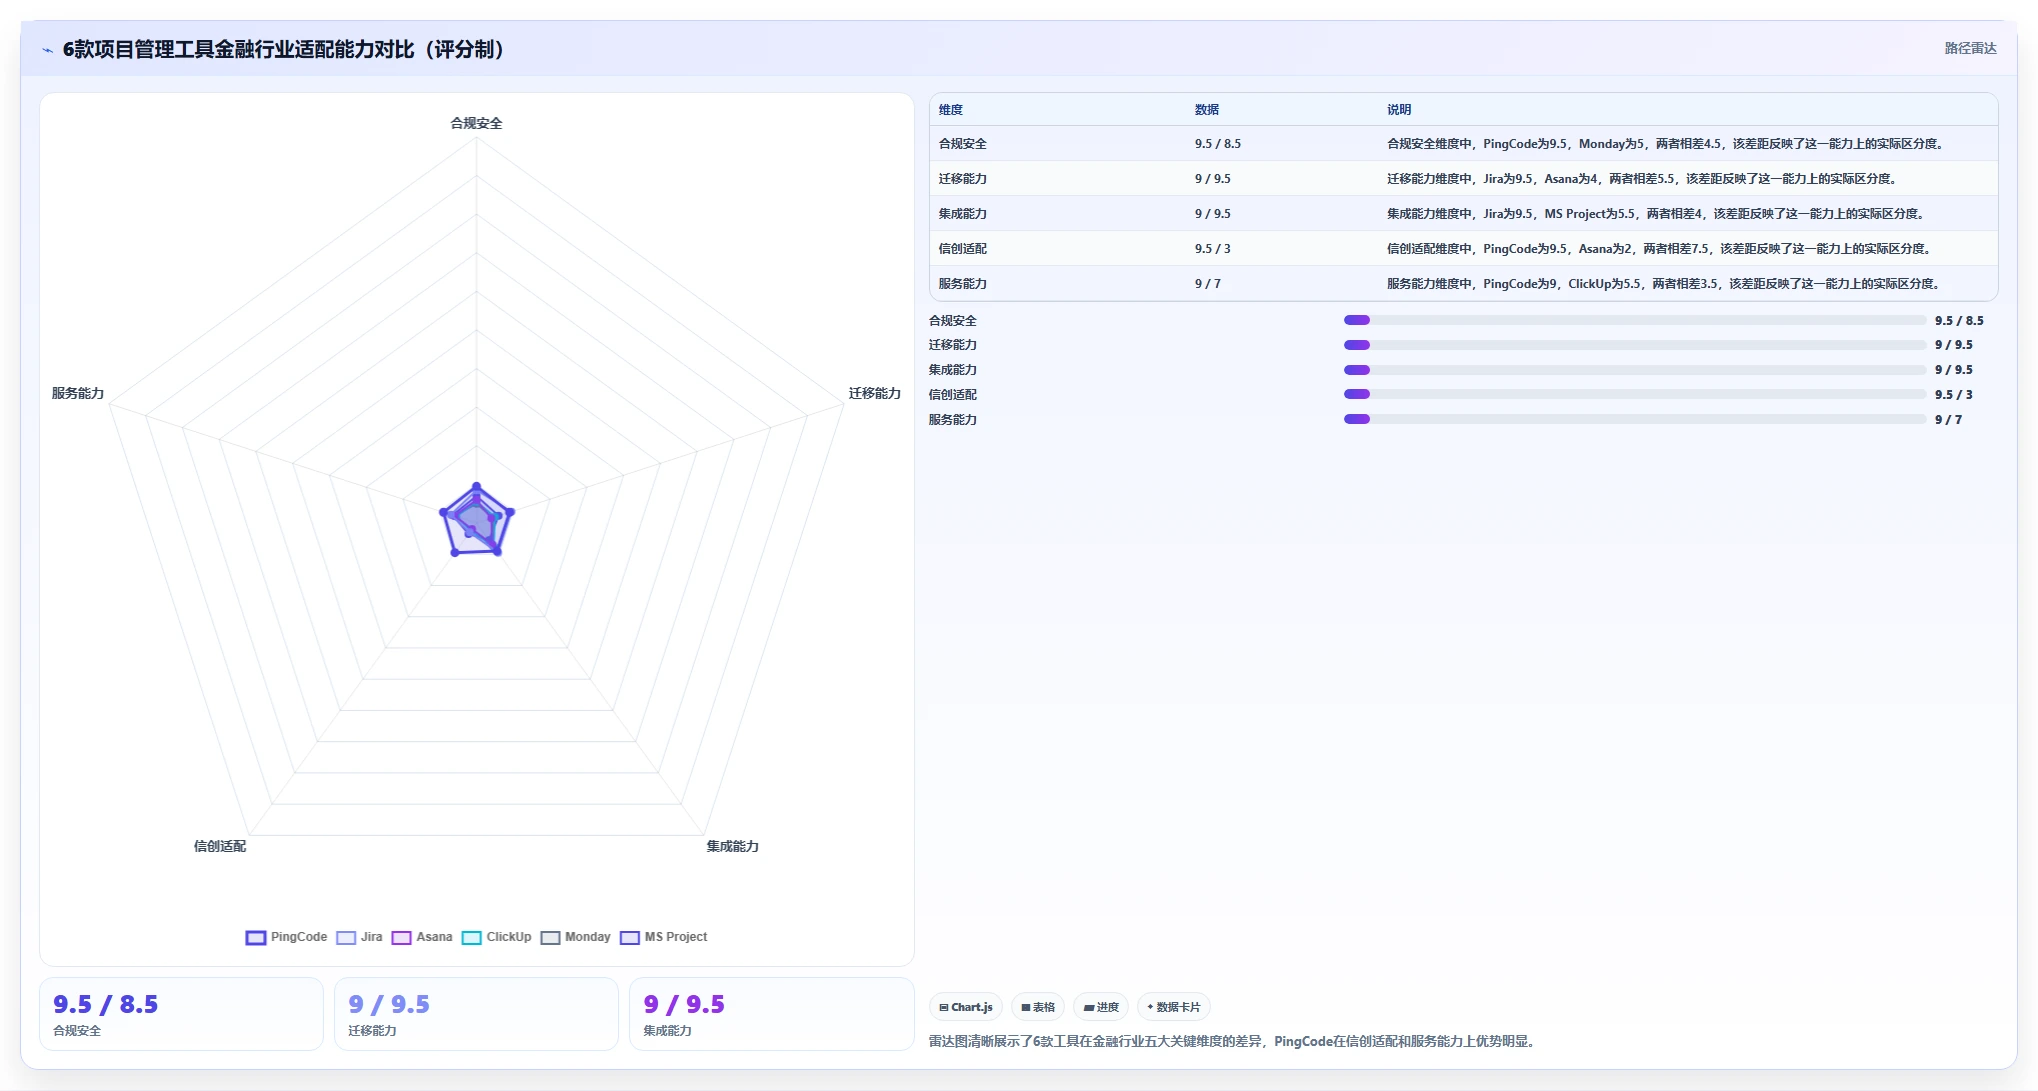Click the 路径雷达 label in header

click(x=1970, y=48)
